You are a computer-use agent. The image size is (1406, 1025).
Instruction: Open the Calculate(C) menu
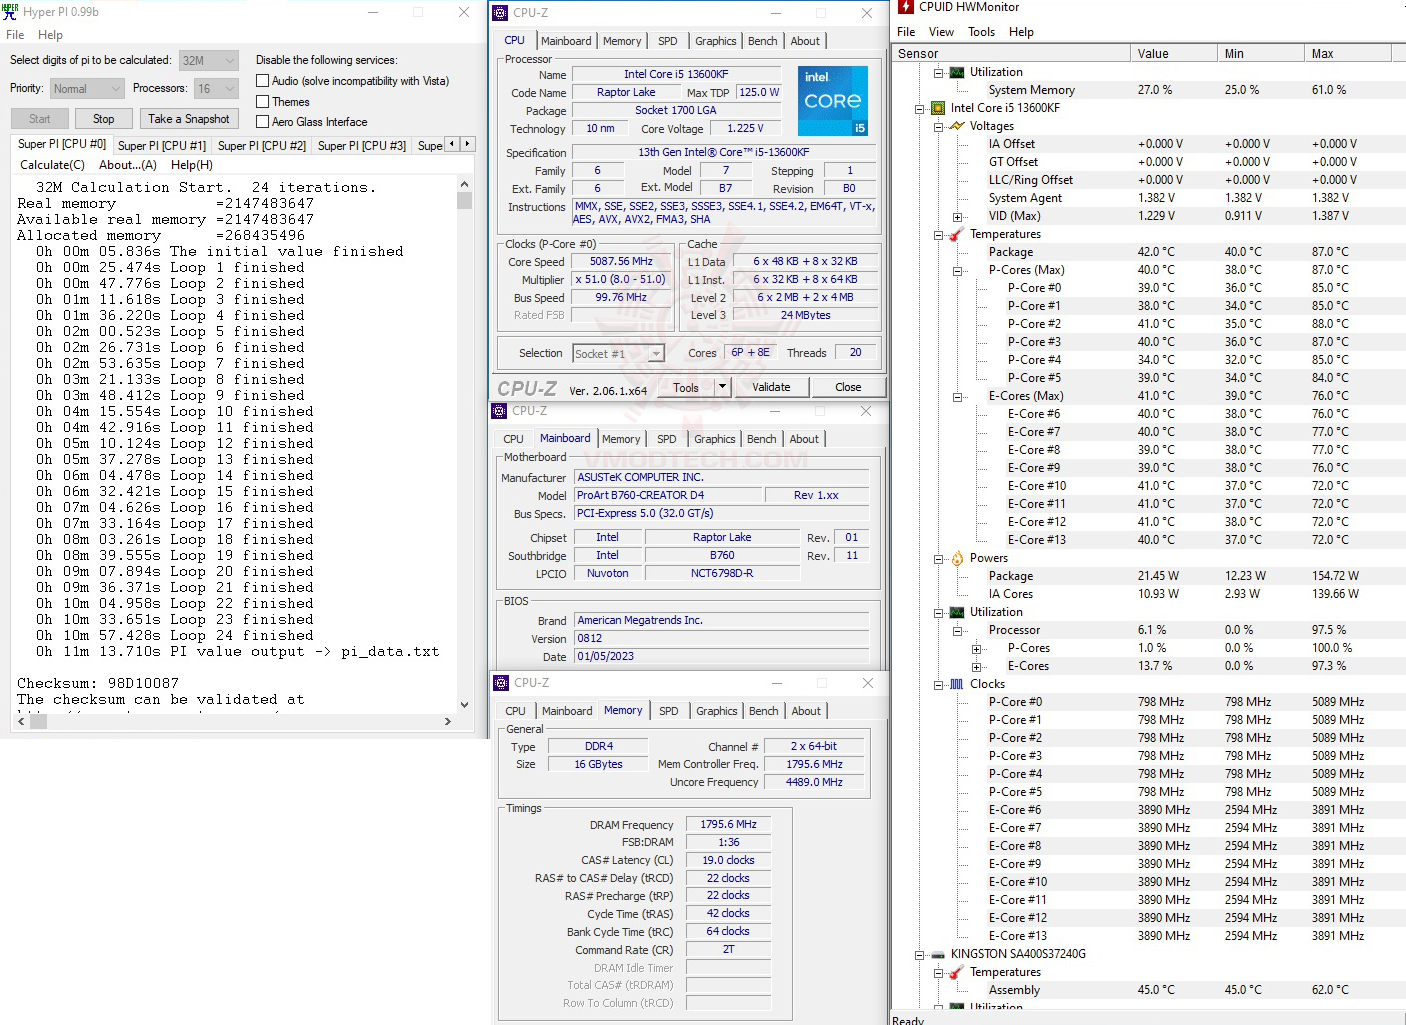click(53, 165)
